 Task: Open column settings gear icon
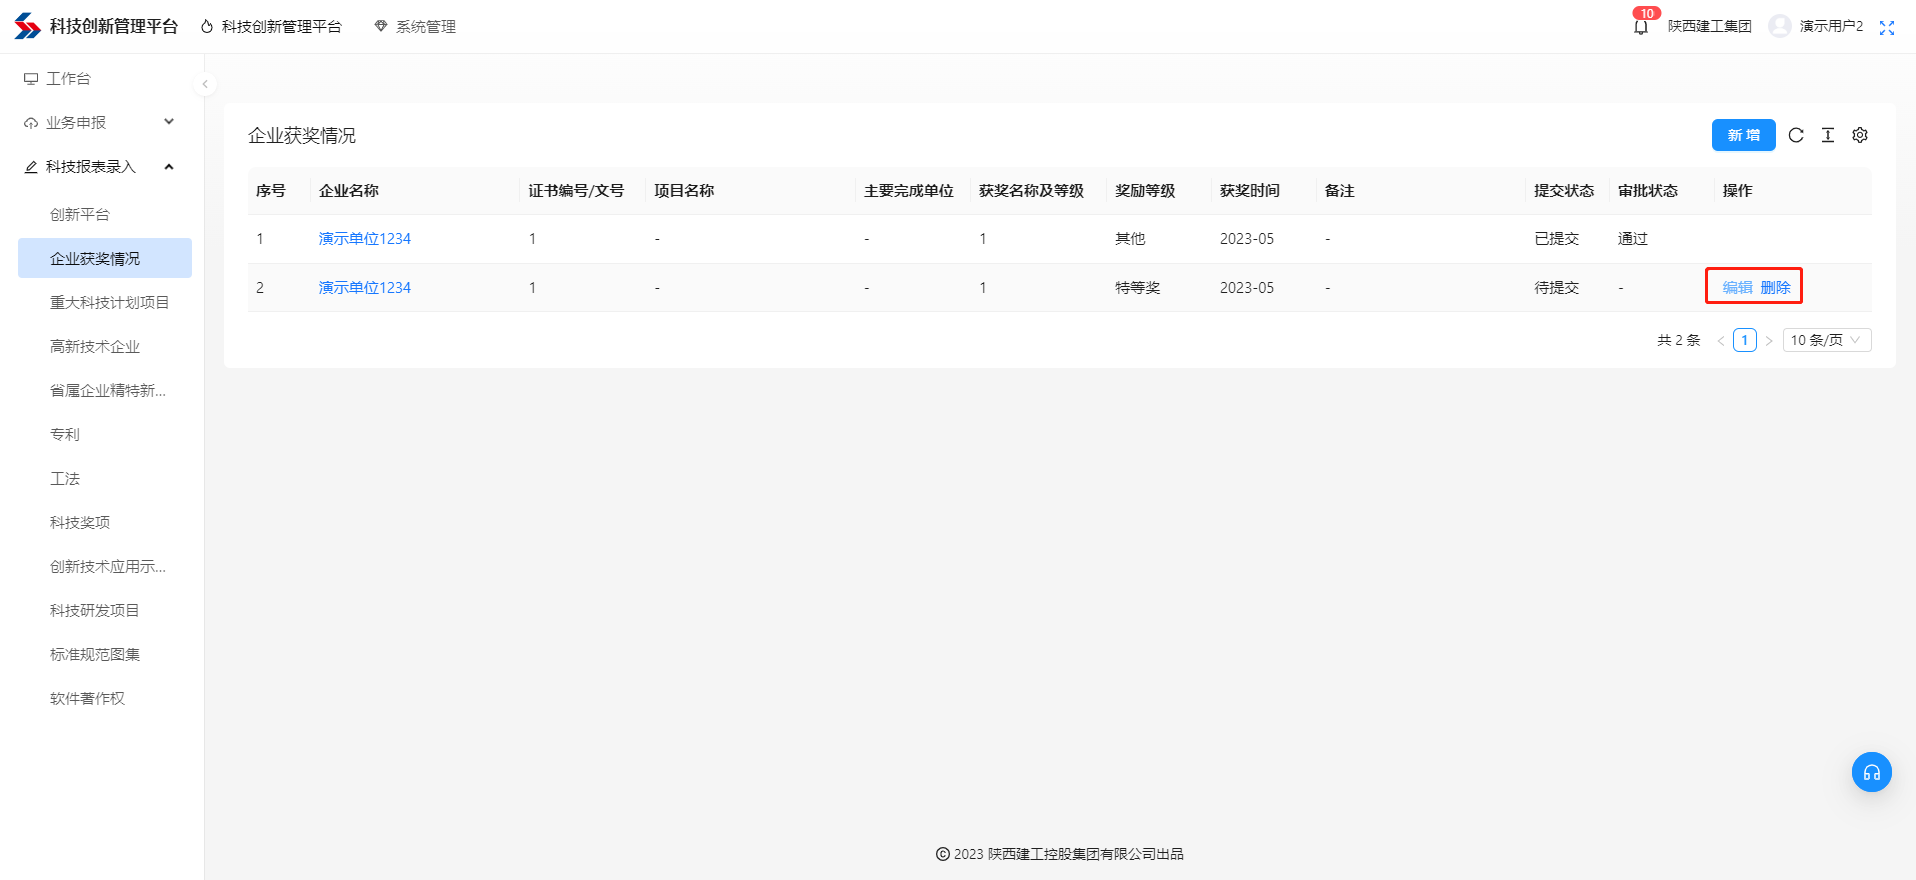click(x=1860, y=135)
